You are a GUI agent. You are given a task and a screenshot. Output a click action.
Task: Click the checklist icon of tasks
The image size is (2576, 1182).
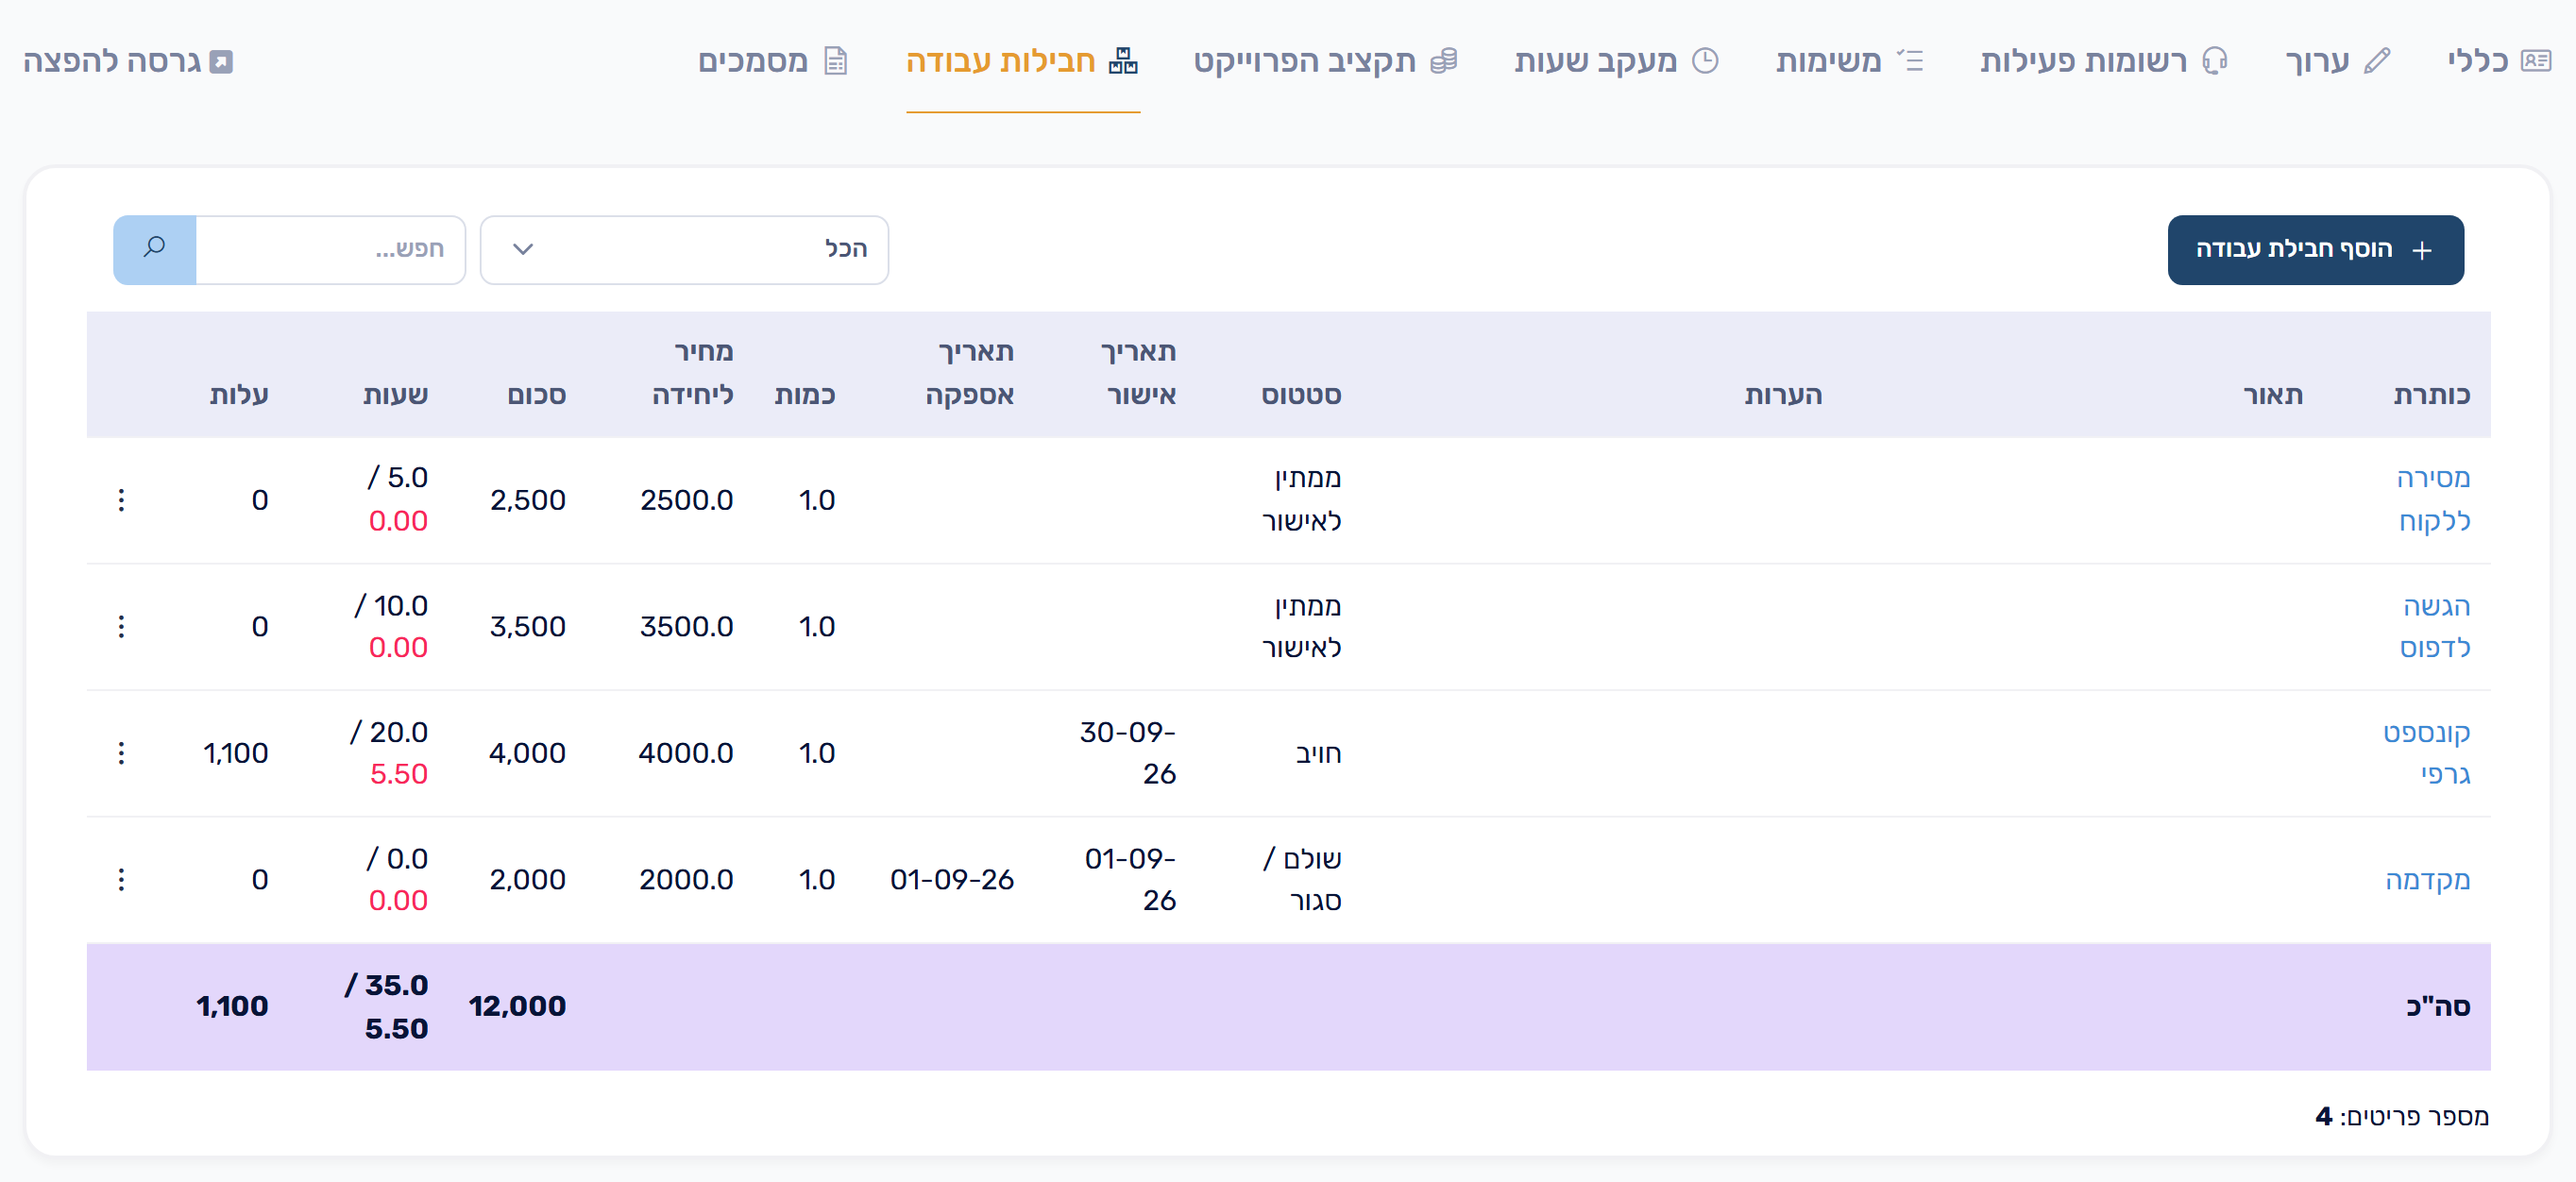[1910, 61]
